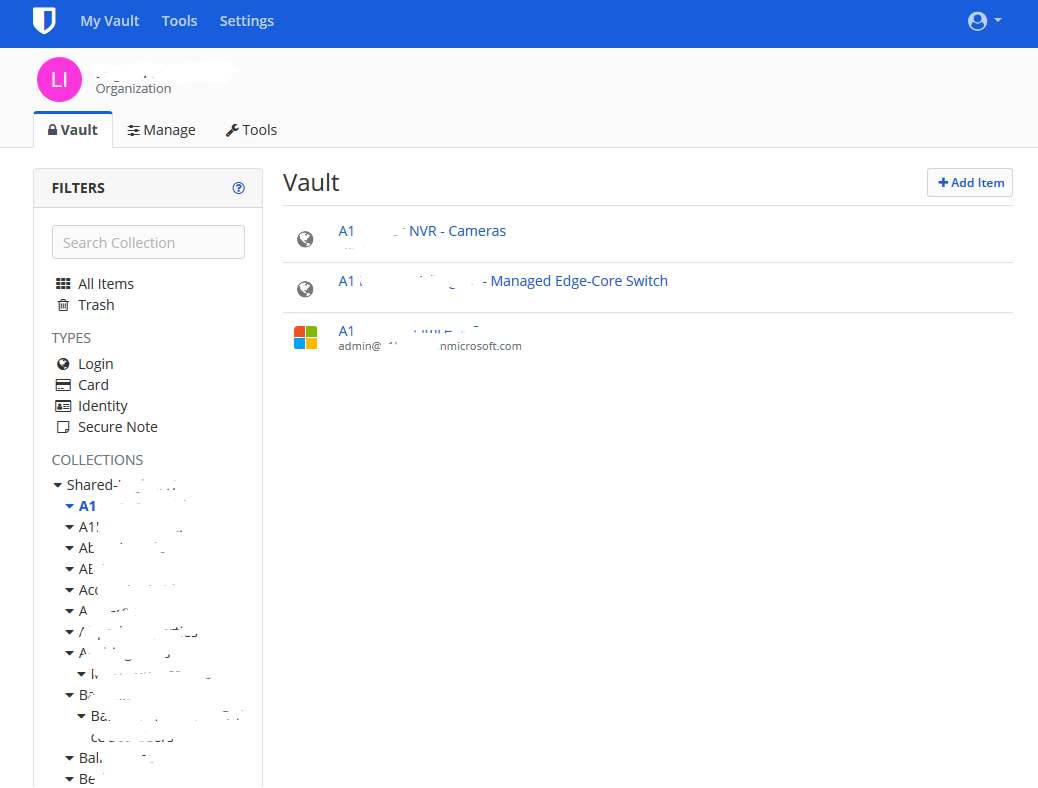Collapse the highlighted A1 collection arrow

click(x=70, y=506)
